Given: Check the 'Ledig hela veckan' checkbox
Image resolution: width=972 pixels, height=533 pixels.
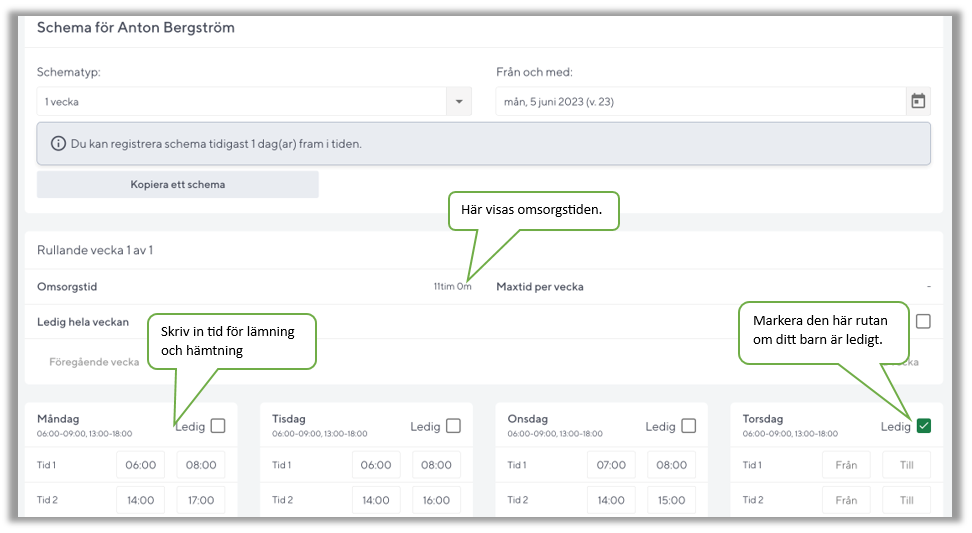Looking at the screenshot, I should point(923,321).
